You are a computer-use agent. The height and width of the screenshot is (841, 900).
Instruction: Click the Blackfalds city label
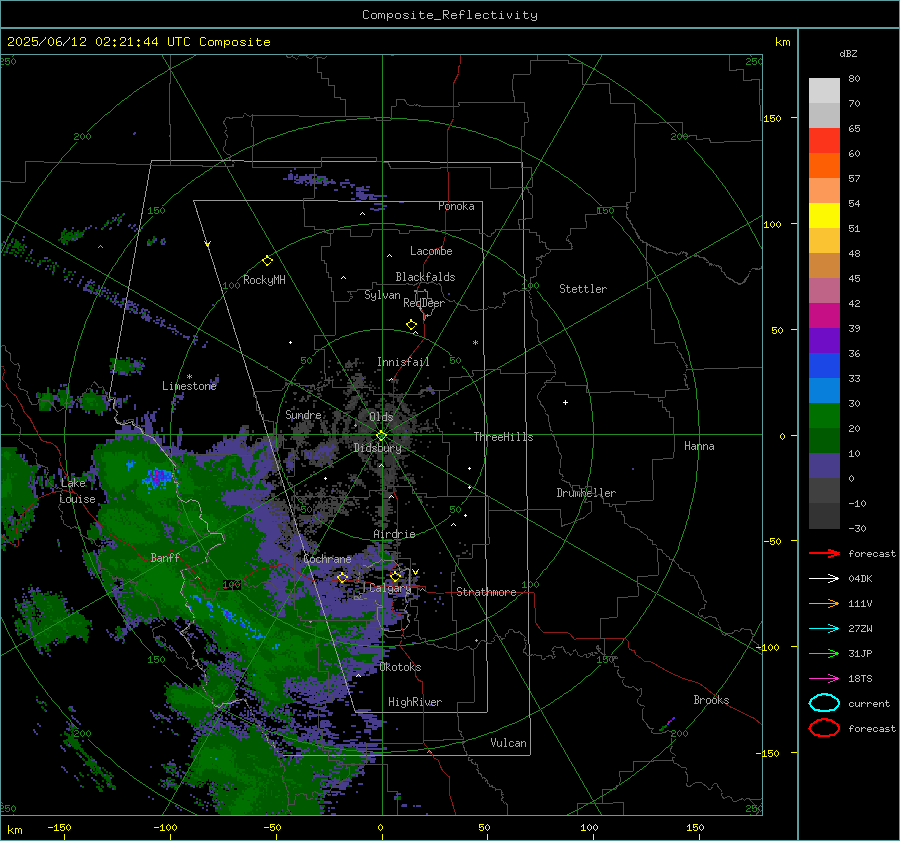pyautogui.click(x=425, y=277)
